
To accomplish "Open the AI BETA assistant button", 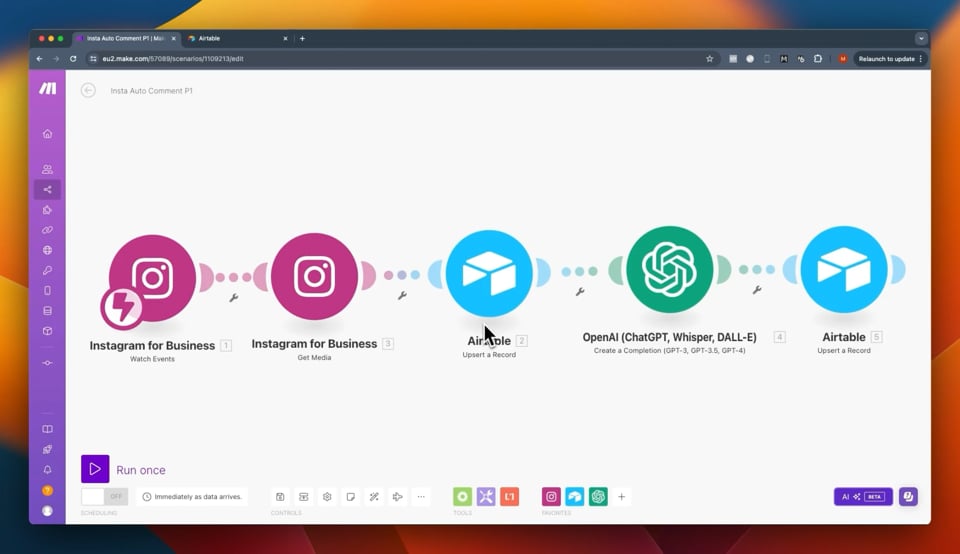I will (863, 496).
